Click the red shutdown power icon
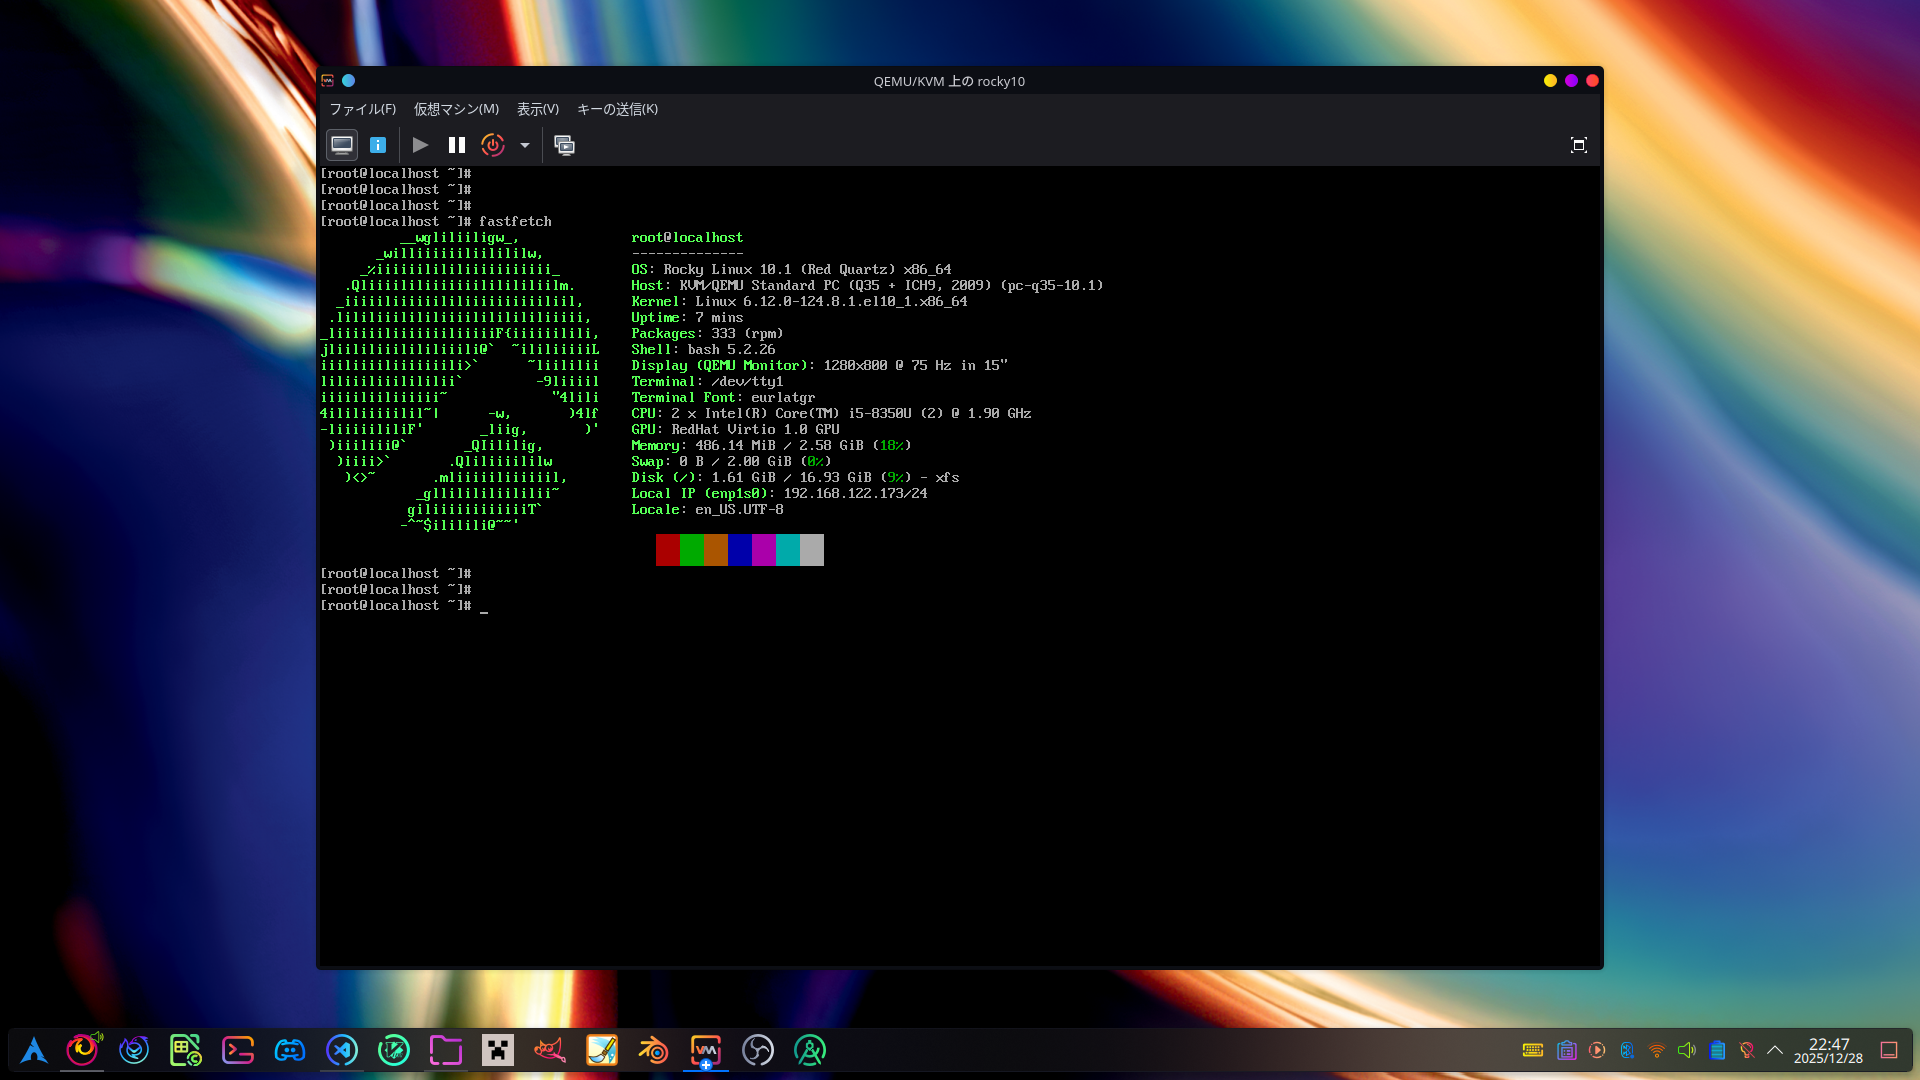 click(x=492, y=145)
